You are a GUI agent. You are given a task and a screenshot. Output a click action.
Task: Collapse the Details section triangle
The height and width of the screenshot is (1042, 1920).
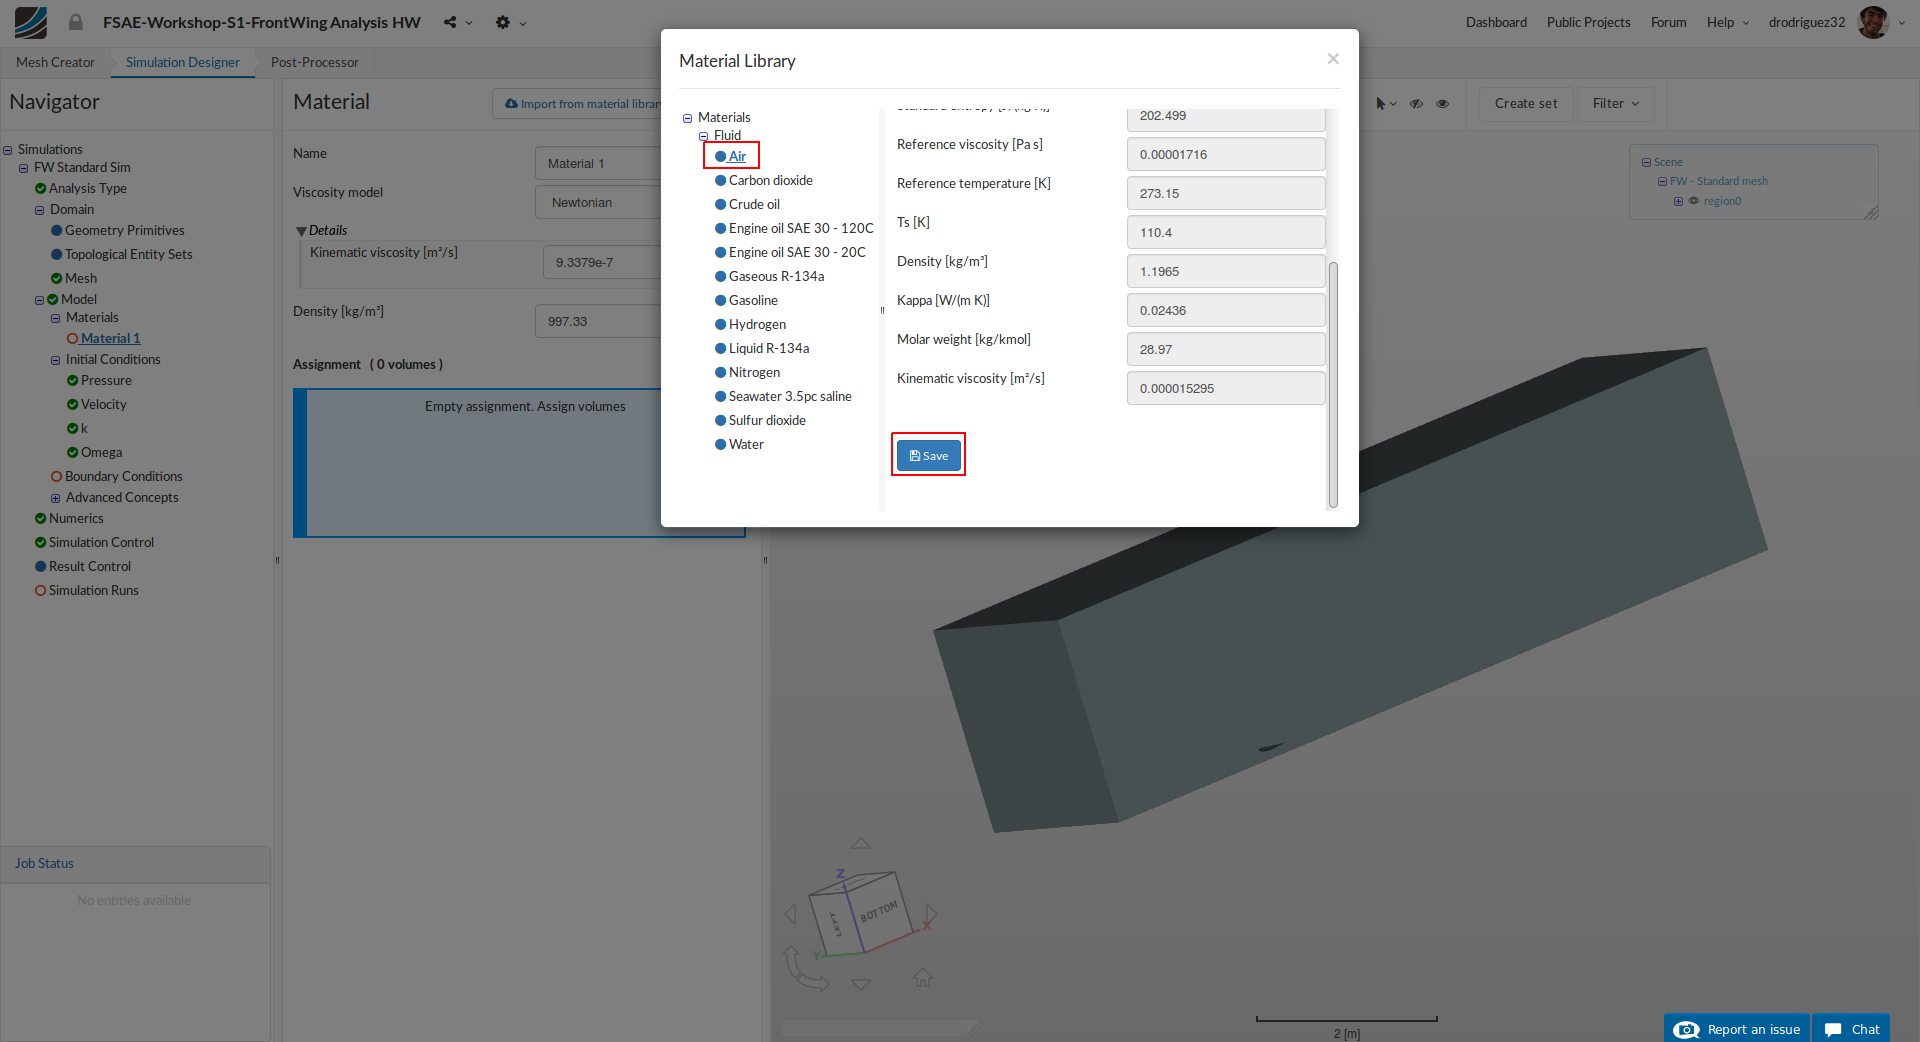coord(301,231)
